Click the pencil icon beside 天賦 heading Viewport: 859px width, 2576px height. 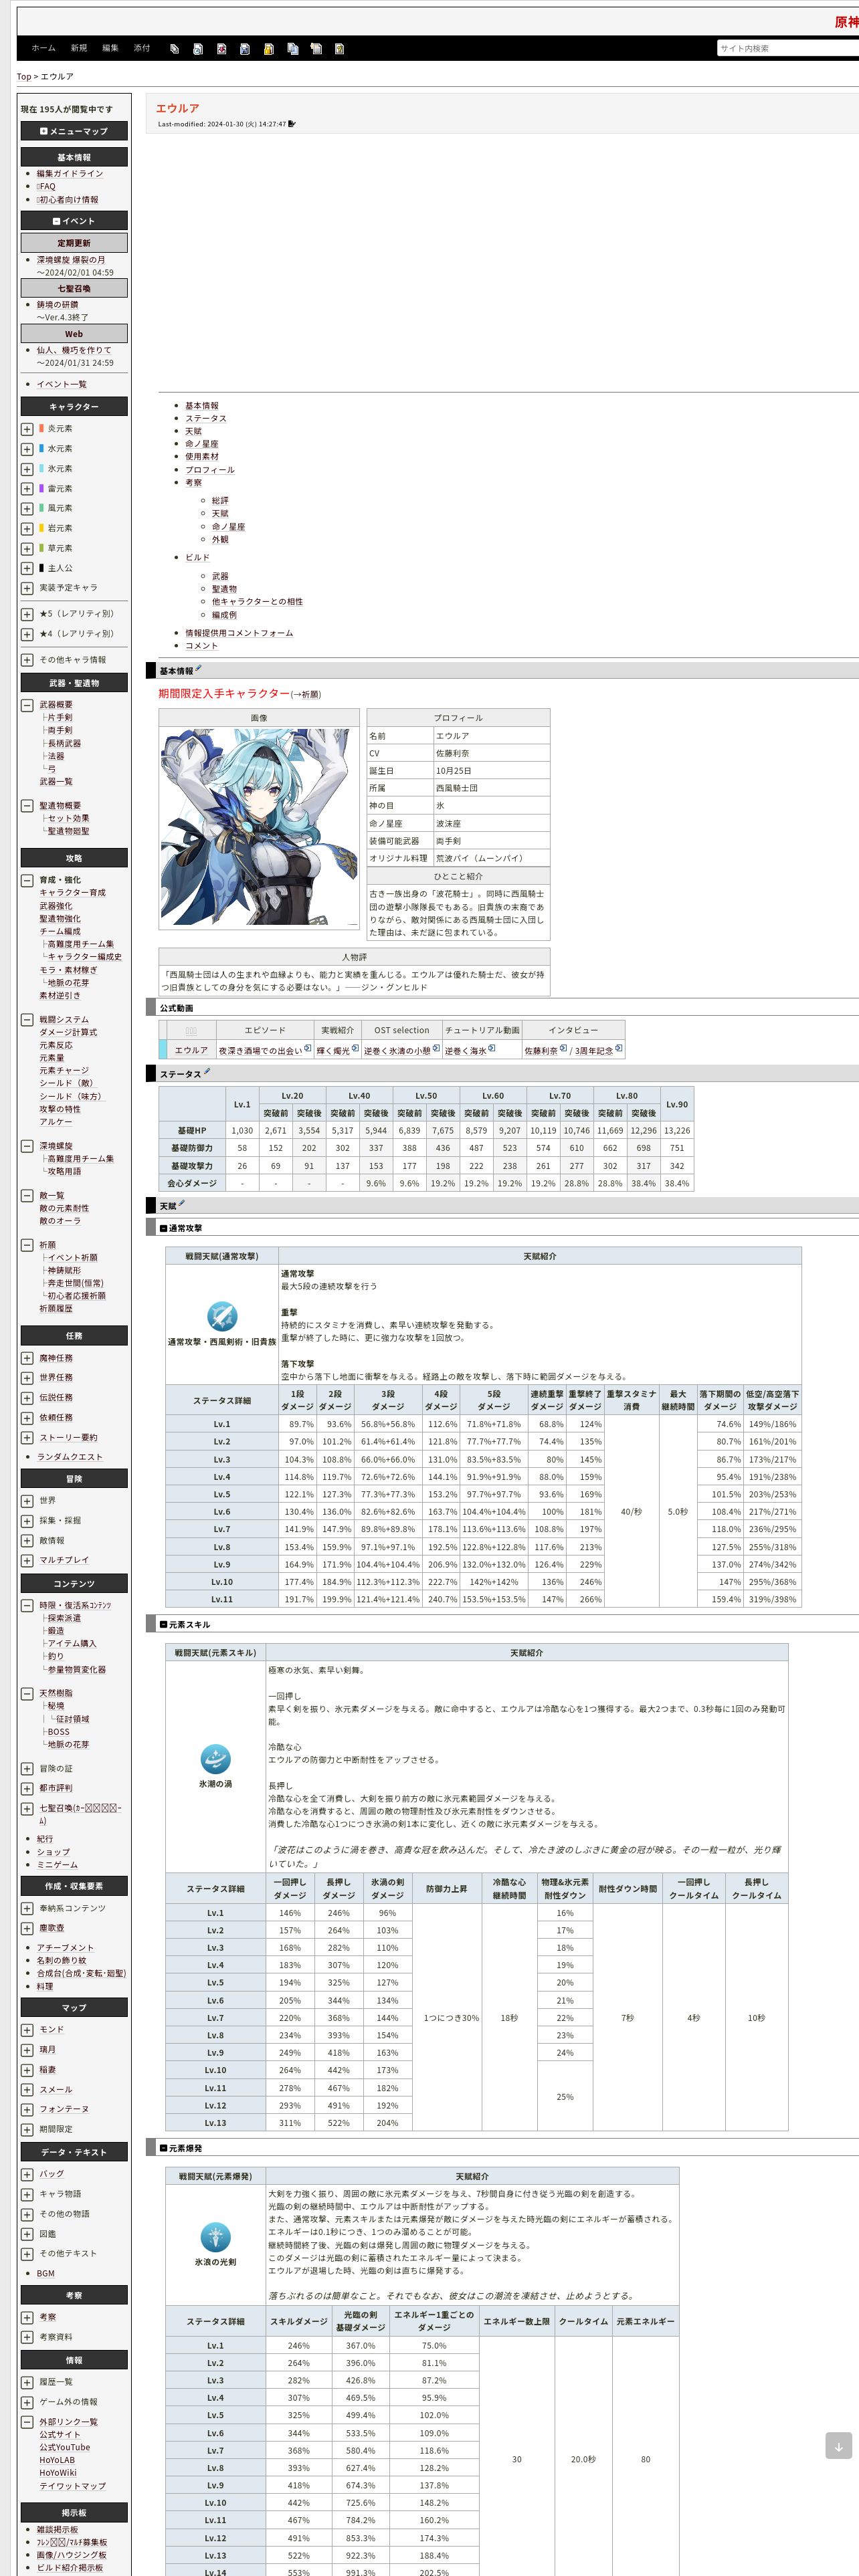tap(181, 1204)
